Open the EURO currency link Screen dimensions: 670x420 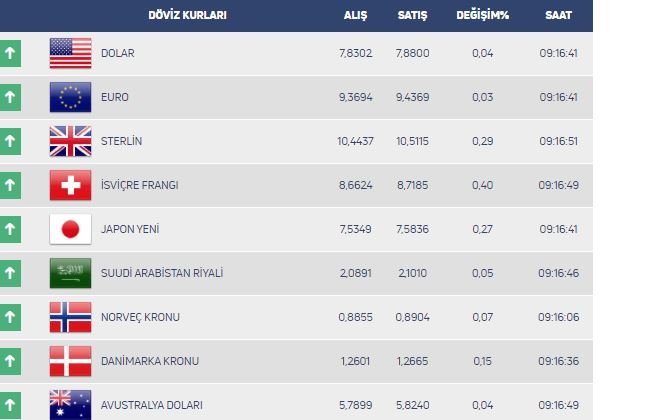point(115,97)
